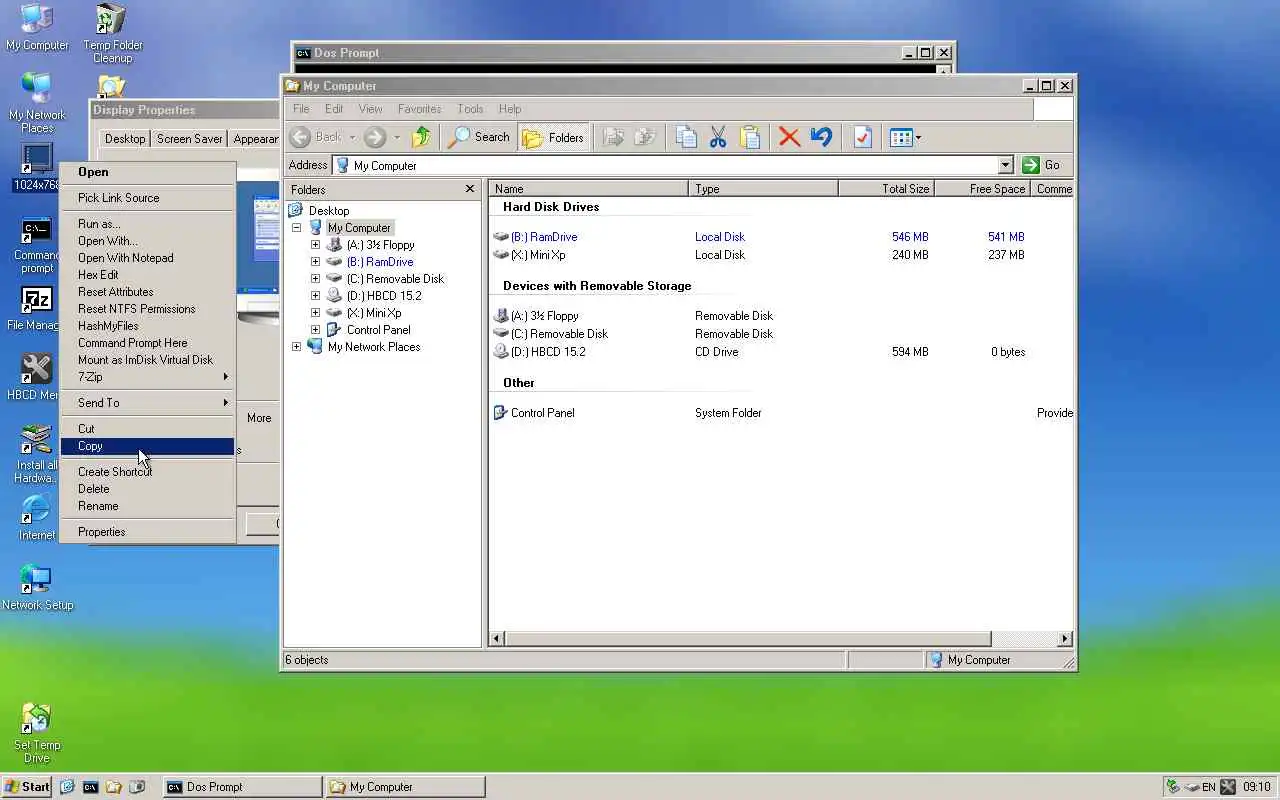Click the My Computer desktop icon

pyautogui.click(x=37, y=28)
